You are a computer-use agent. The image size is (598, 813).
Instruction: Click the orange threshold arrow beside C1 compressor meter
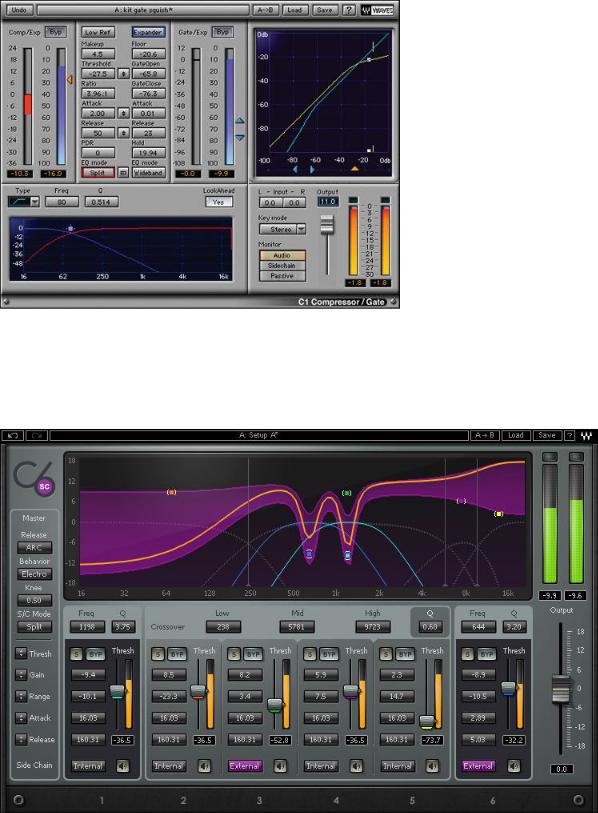click(69, 80)
